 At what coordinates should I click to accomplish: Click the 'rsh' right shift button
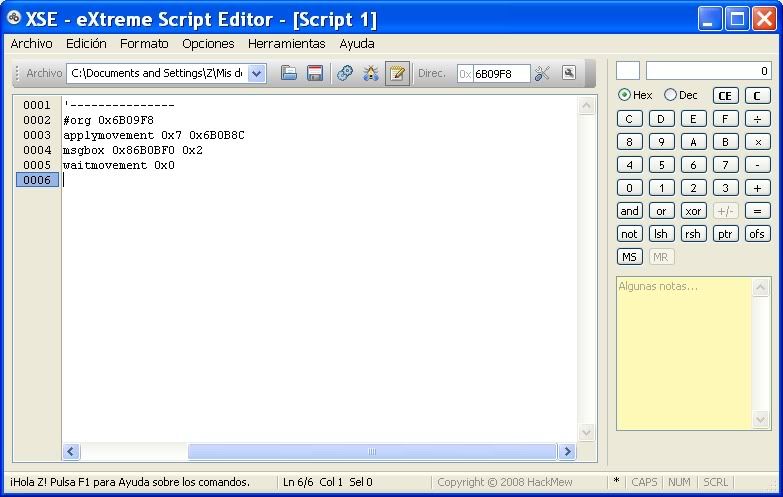point(693,234)
